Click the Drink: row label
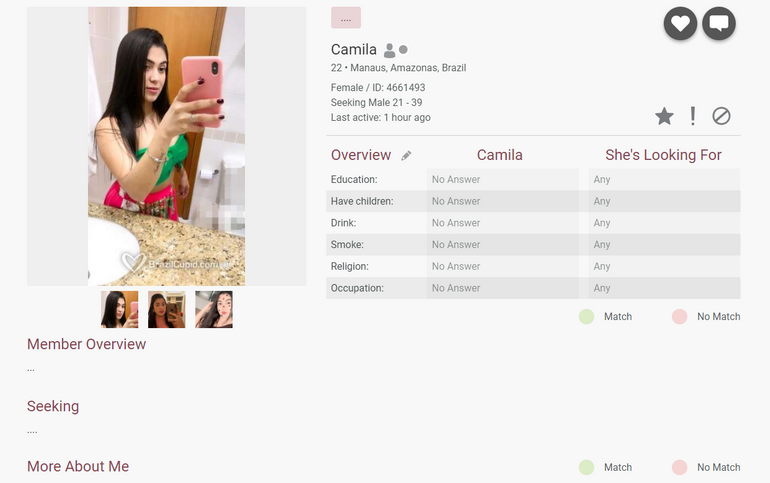The width and height of the screenshot is (770, 483). tap(343, 223)
